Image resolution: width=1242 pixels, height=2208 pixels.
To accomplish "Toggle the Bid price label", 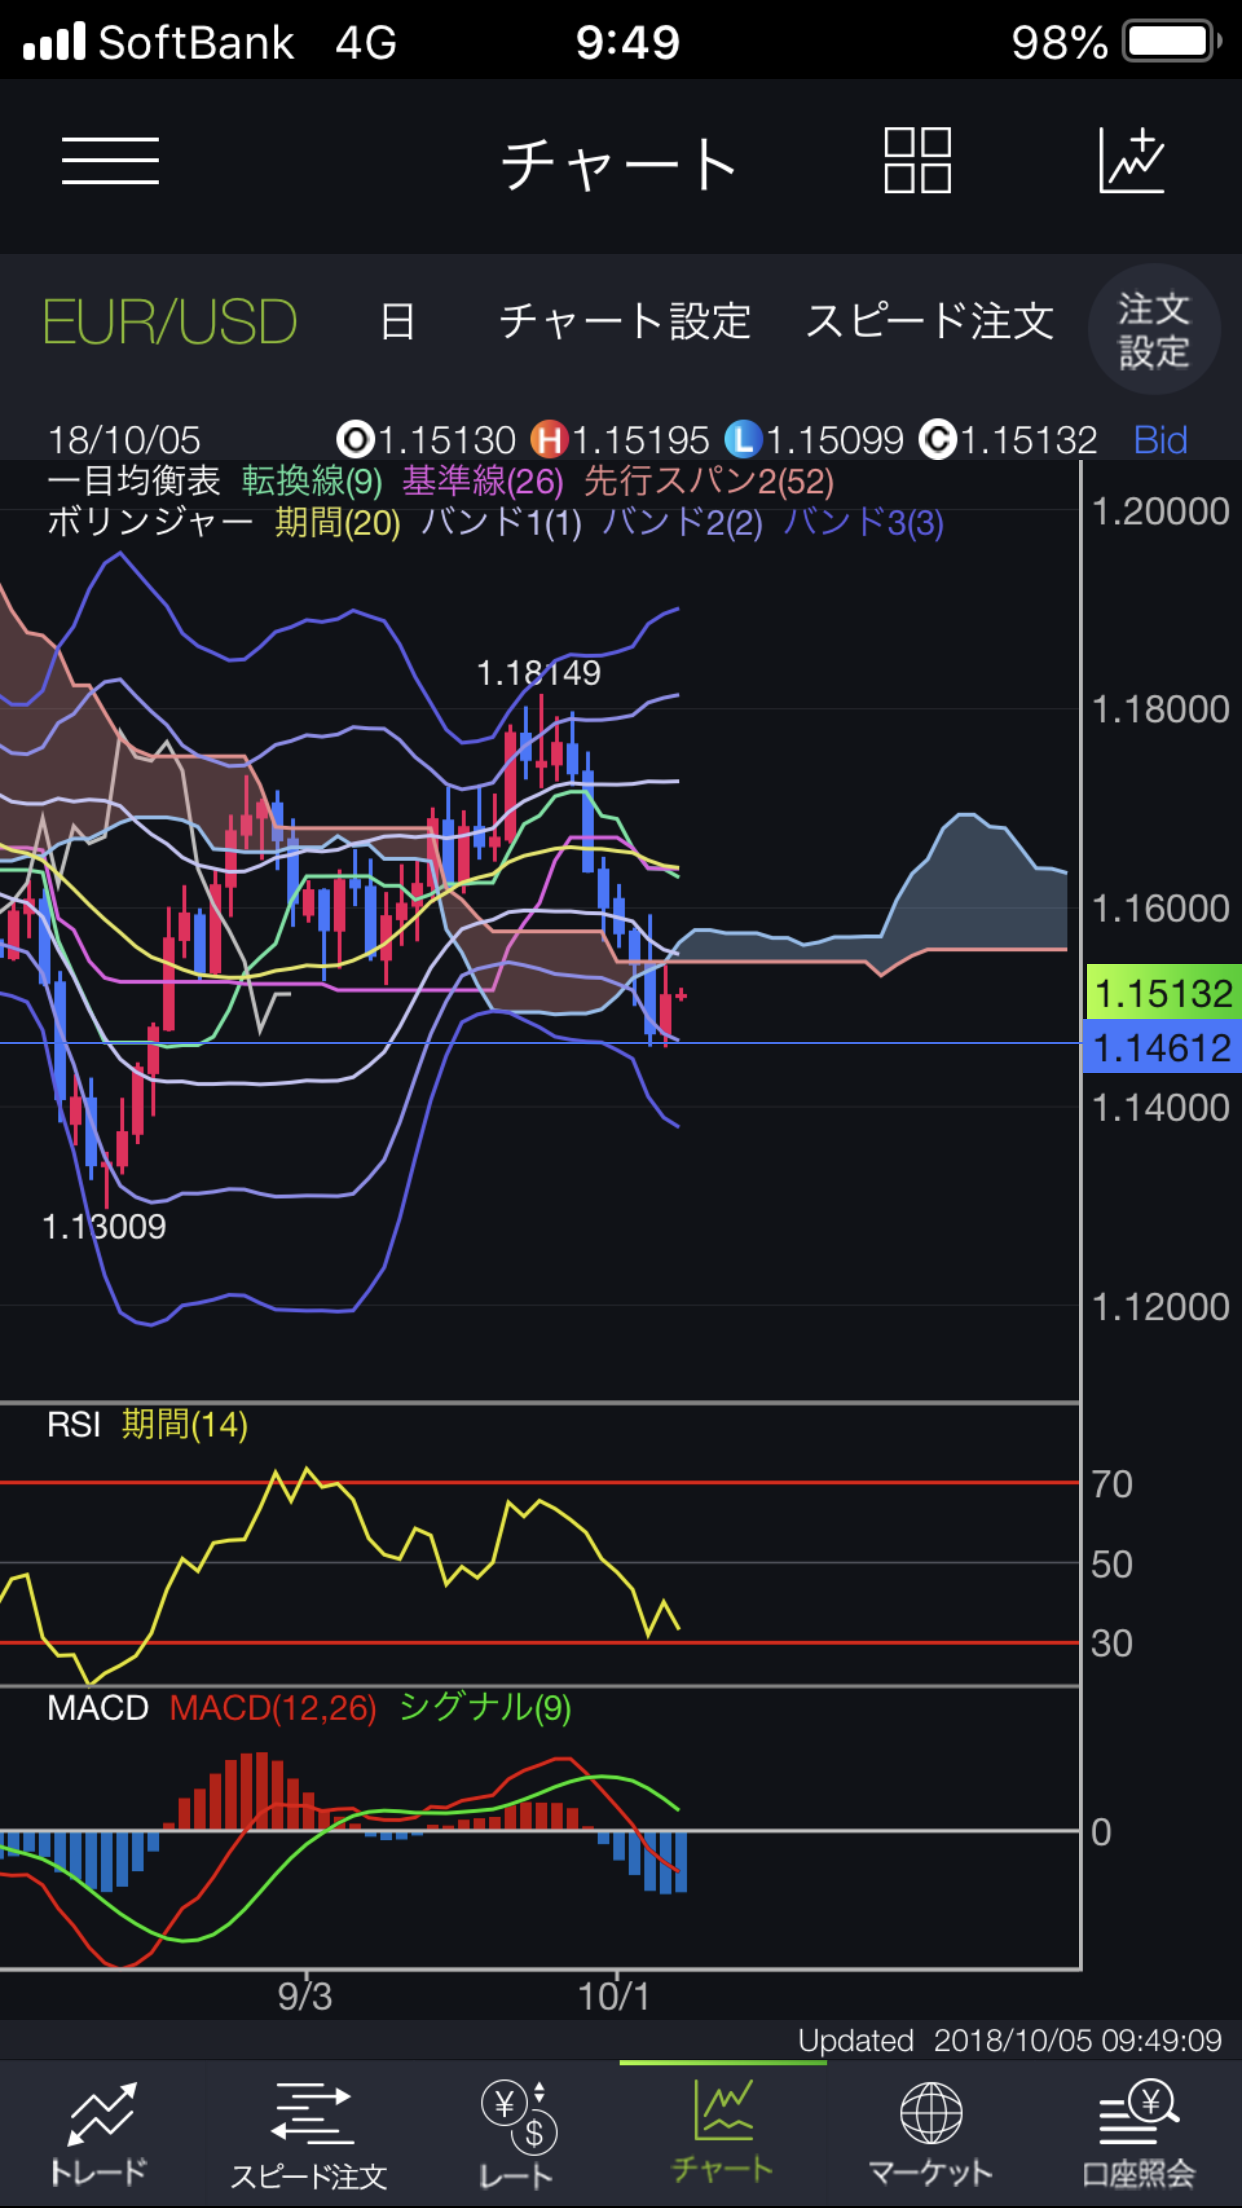I will tap(1160, 440).
